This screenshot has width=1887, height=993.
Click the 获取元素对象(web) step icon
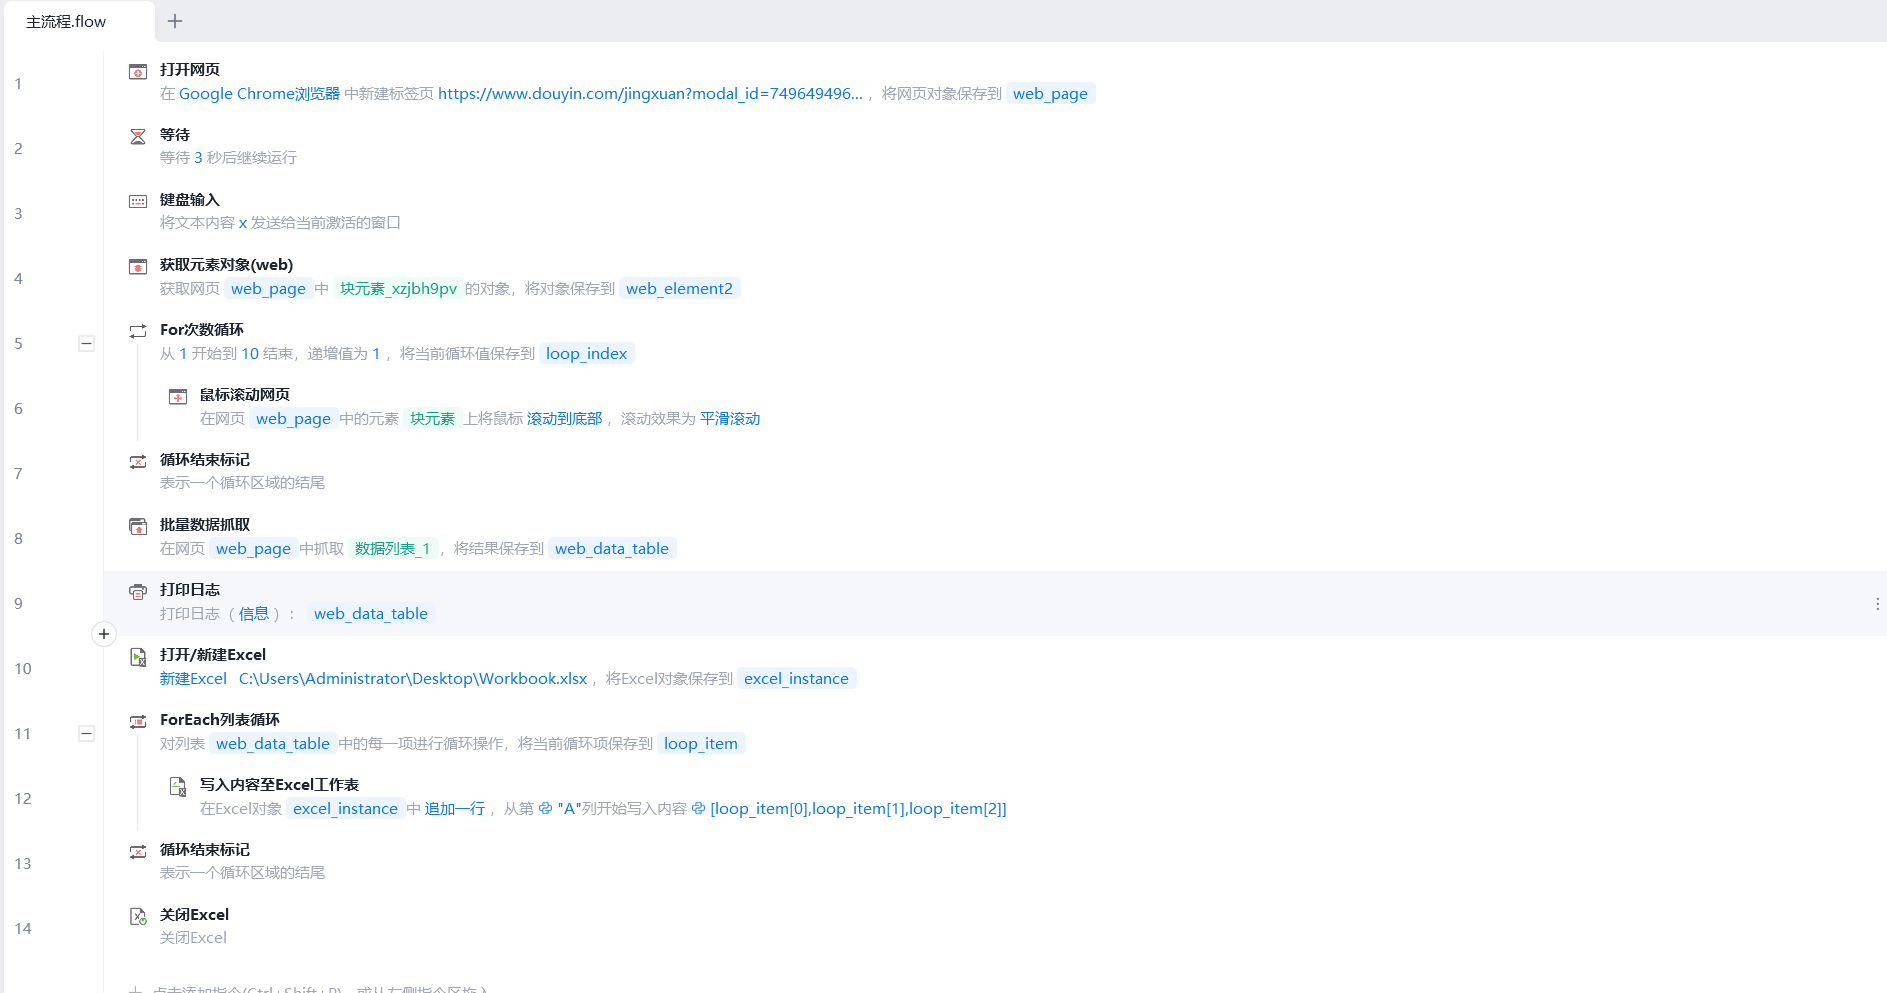[x=138, y=266]
